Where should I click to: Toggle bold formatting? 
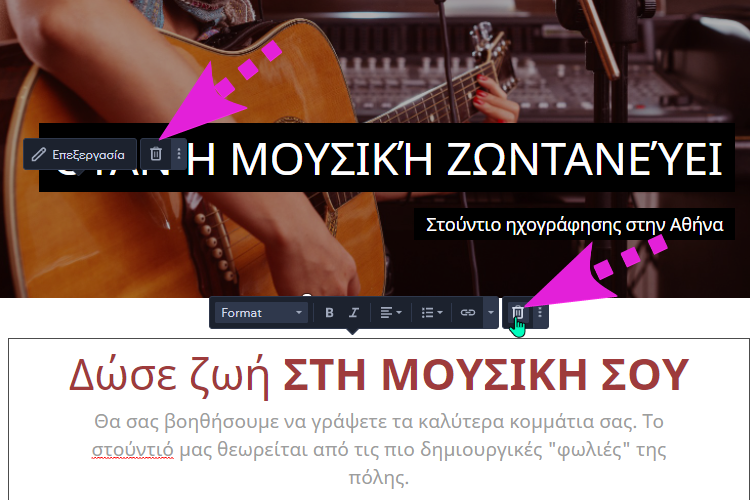pos(329,313)
